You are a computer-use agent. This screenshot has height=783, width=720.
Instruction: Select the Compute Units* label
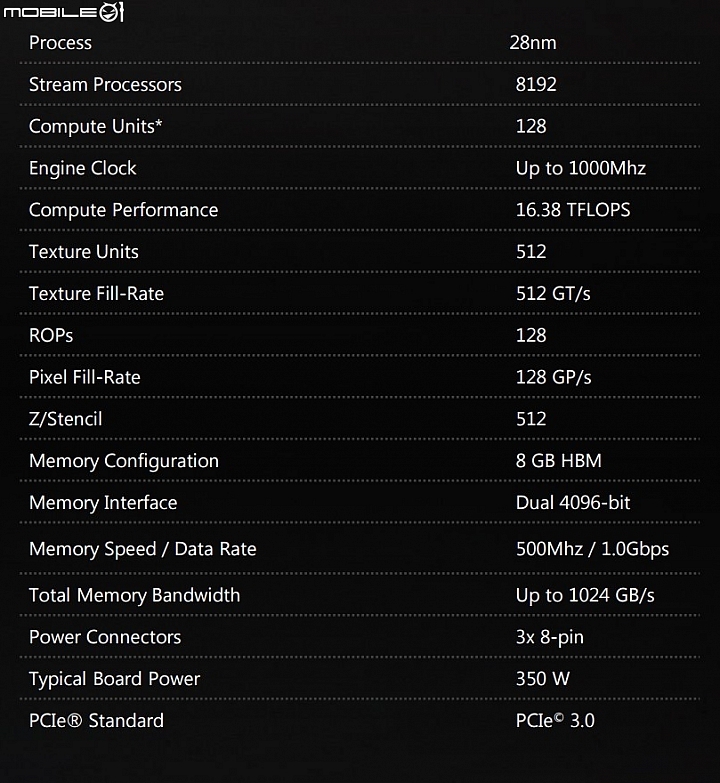tap(96, 127)
